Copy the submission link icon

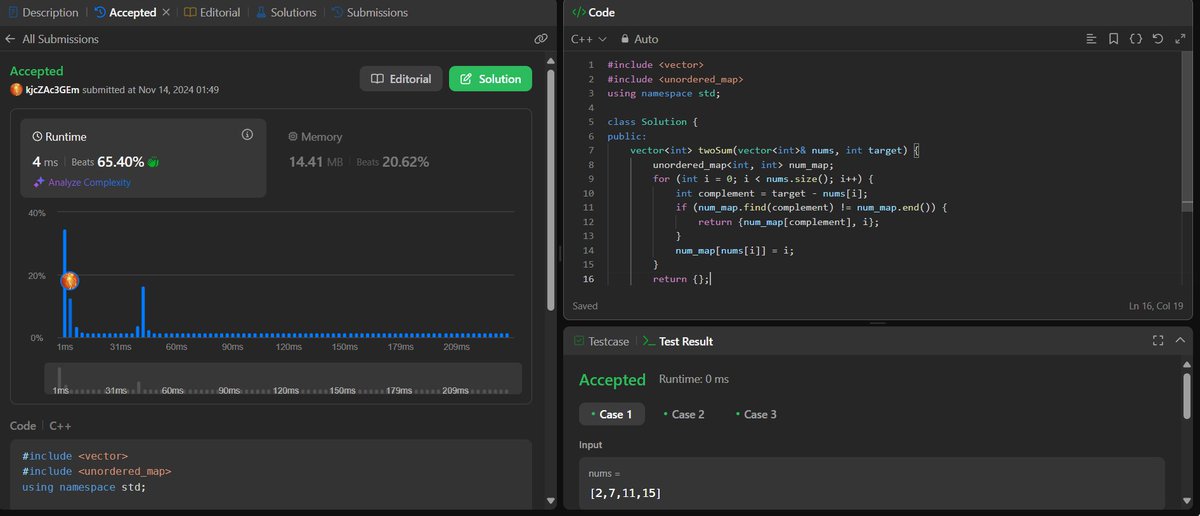pos(540,39)
